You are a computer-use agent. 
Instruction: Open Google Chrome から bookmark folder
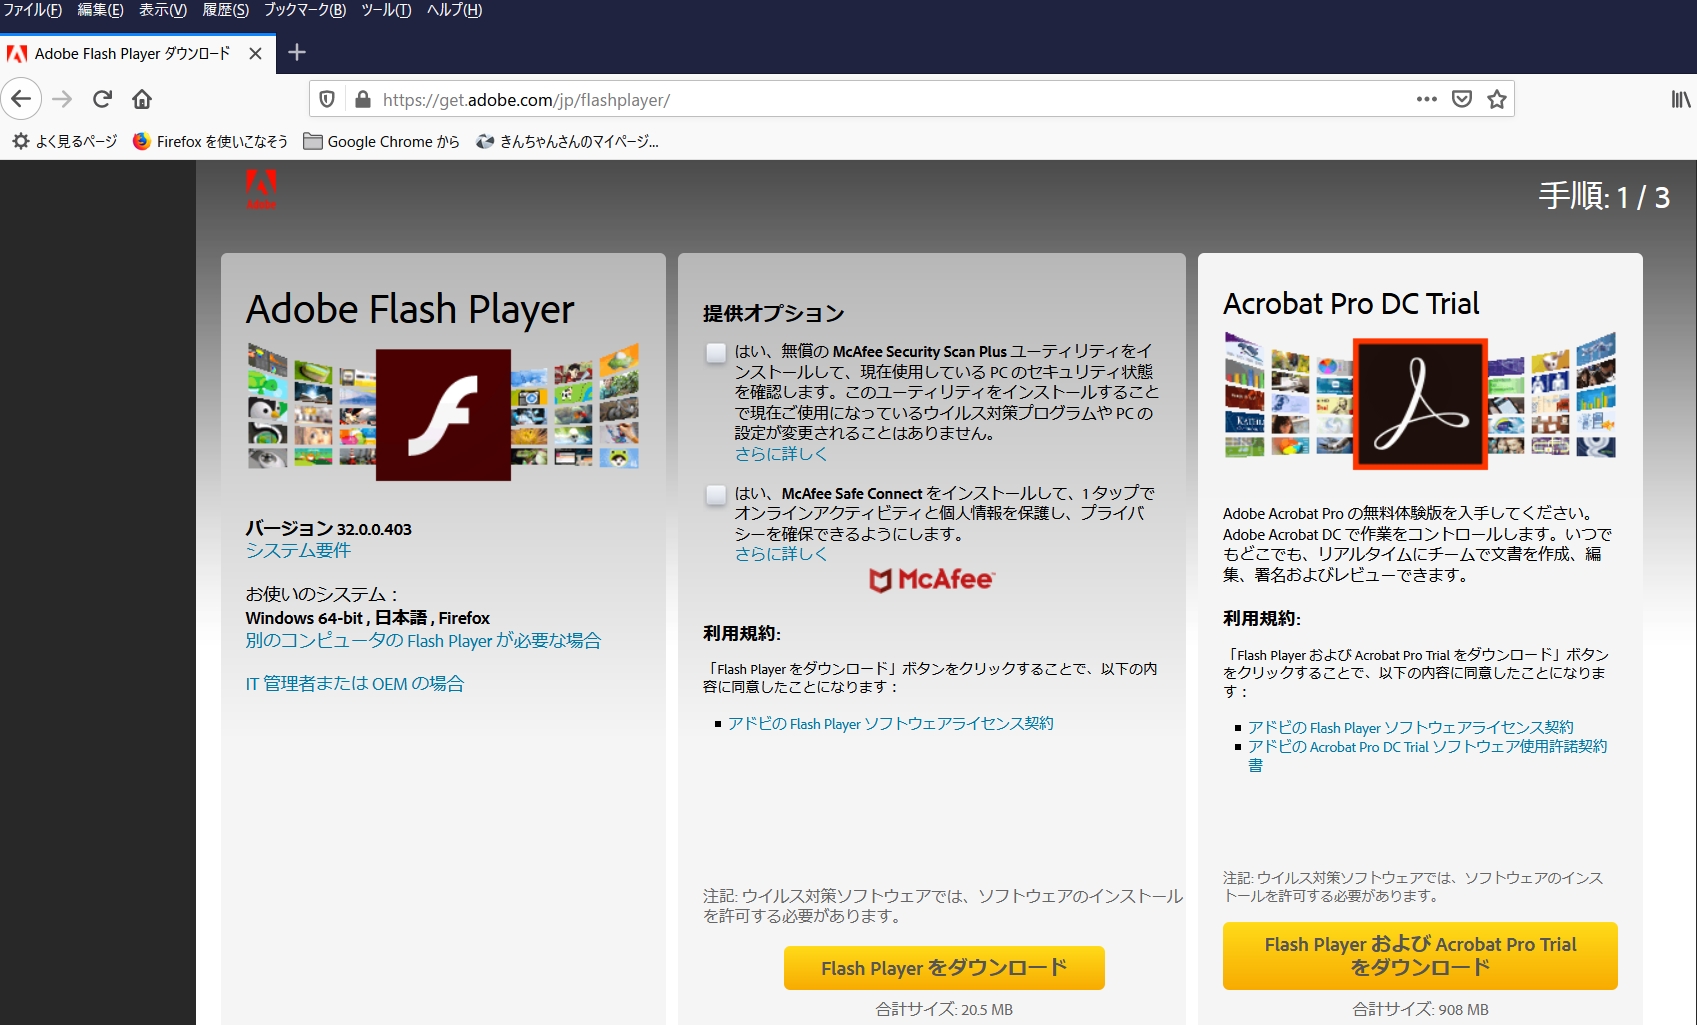(x=381, y=141)
